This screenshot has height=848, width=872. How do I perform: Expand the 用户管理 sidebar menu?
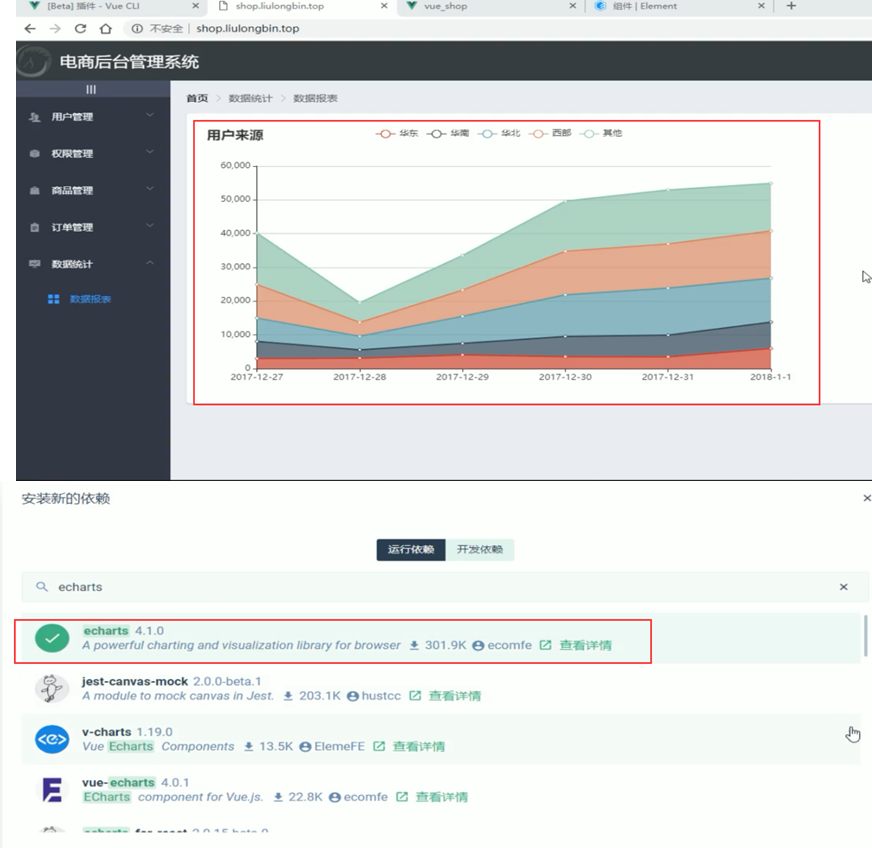click(x=92, y=117)
